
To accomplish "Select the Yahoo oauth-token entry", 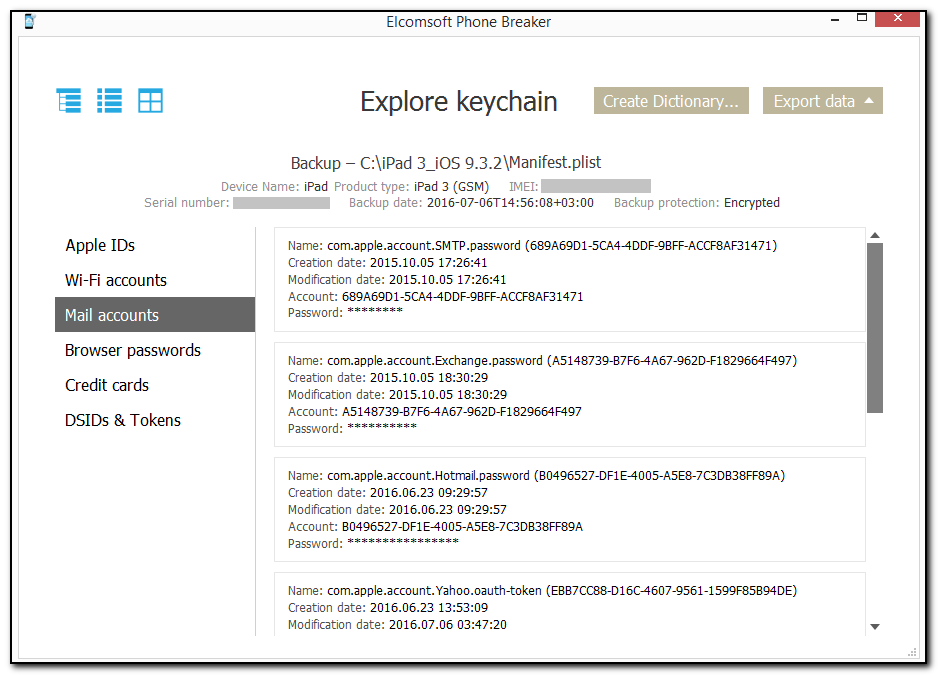I will [x=570, y=605].
